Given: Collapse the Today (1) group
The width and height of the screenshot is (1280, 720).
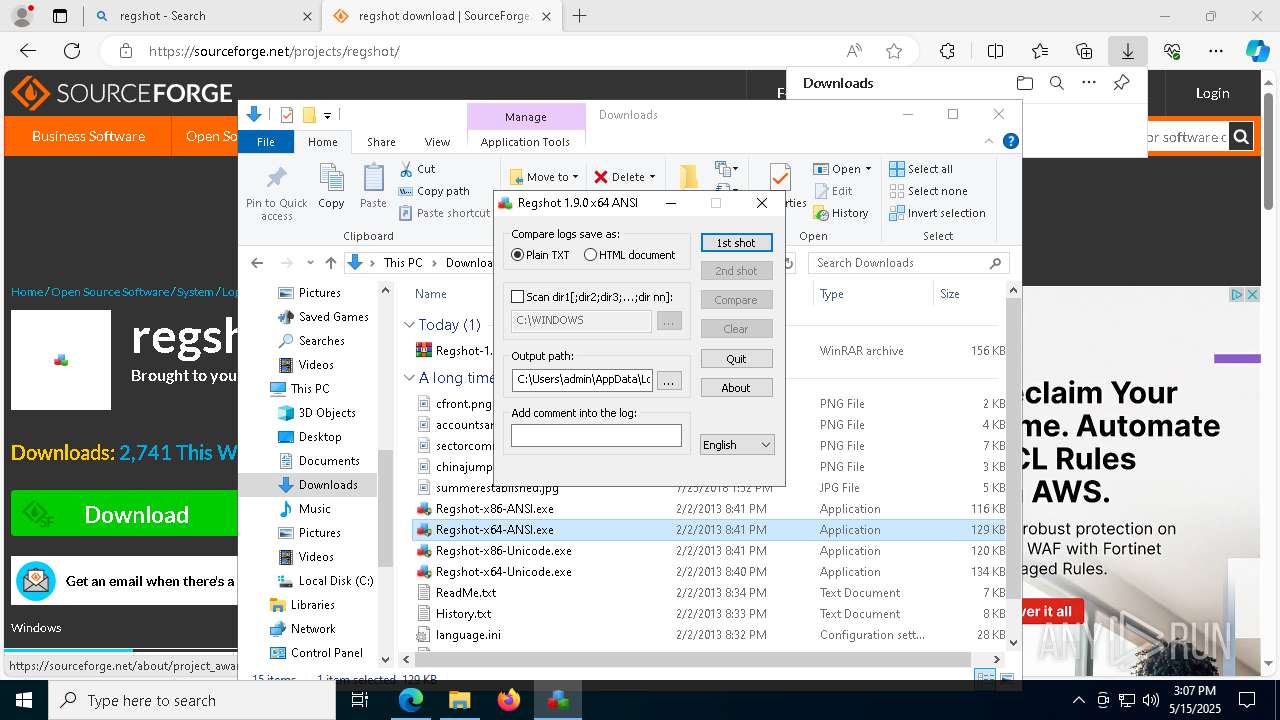Looking at the screenshot, I should click(409, 325).
